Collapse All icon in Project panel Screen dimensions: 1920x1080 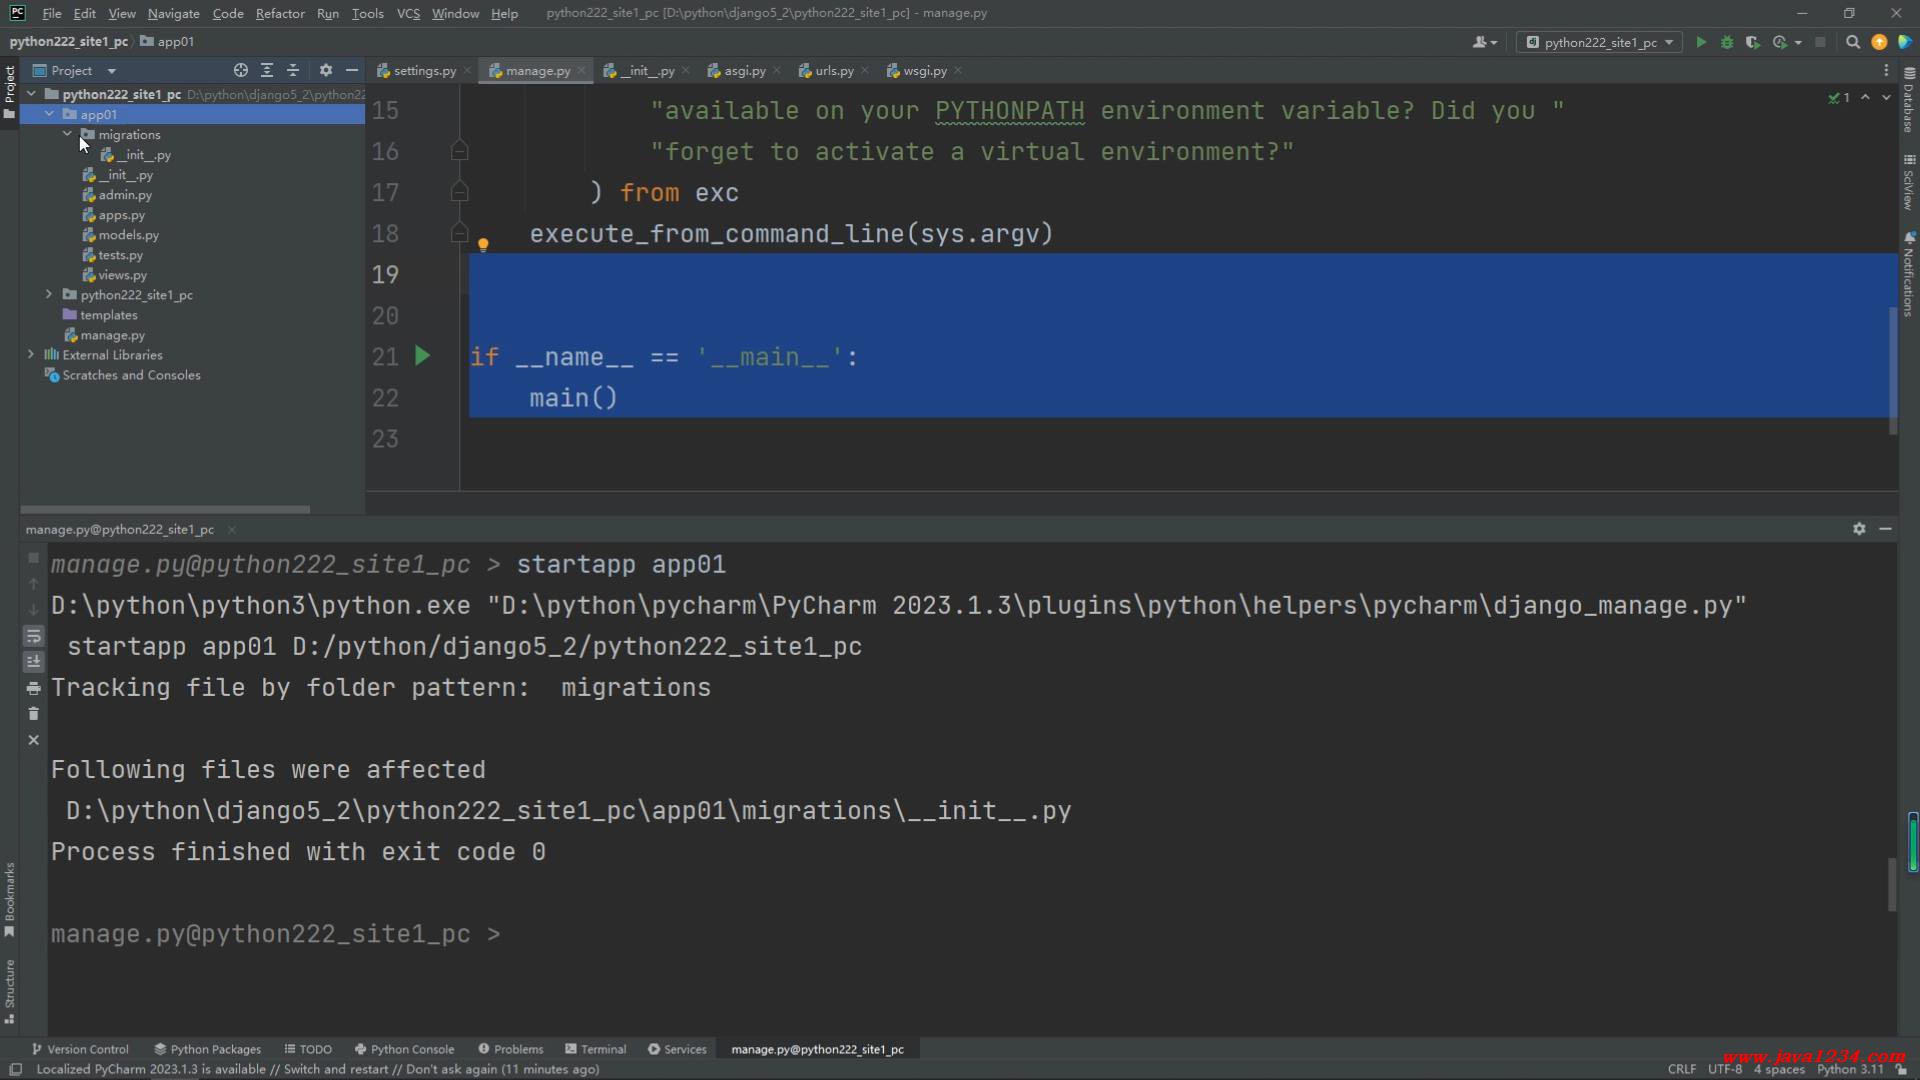[x=293, y=70]
